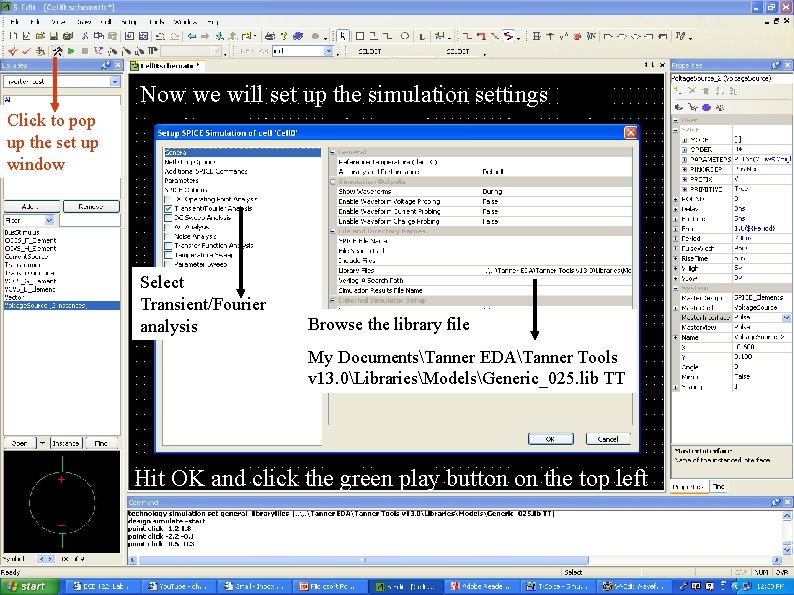The width and height of the screenshot is (794, 595).
Task: Uncheck Transient/Fourier Analysis checkbox
Action: (168, 209)
